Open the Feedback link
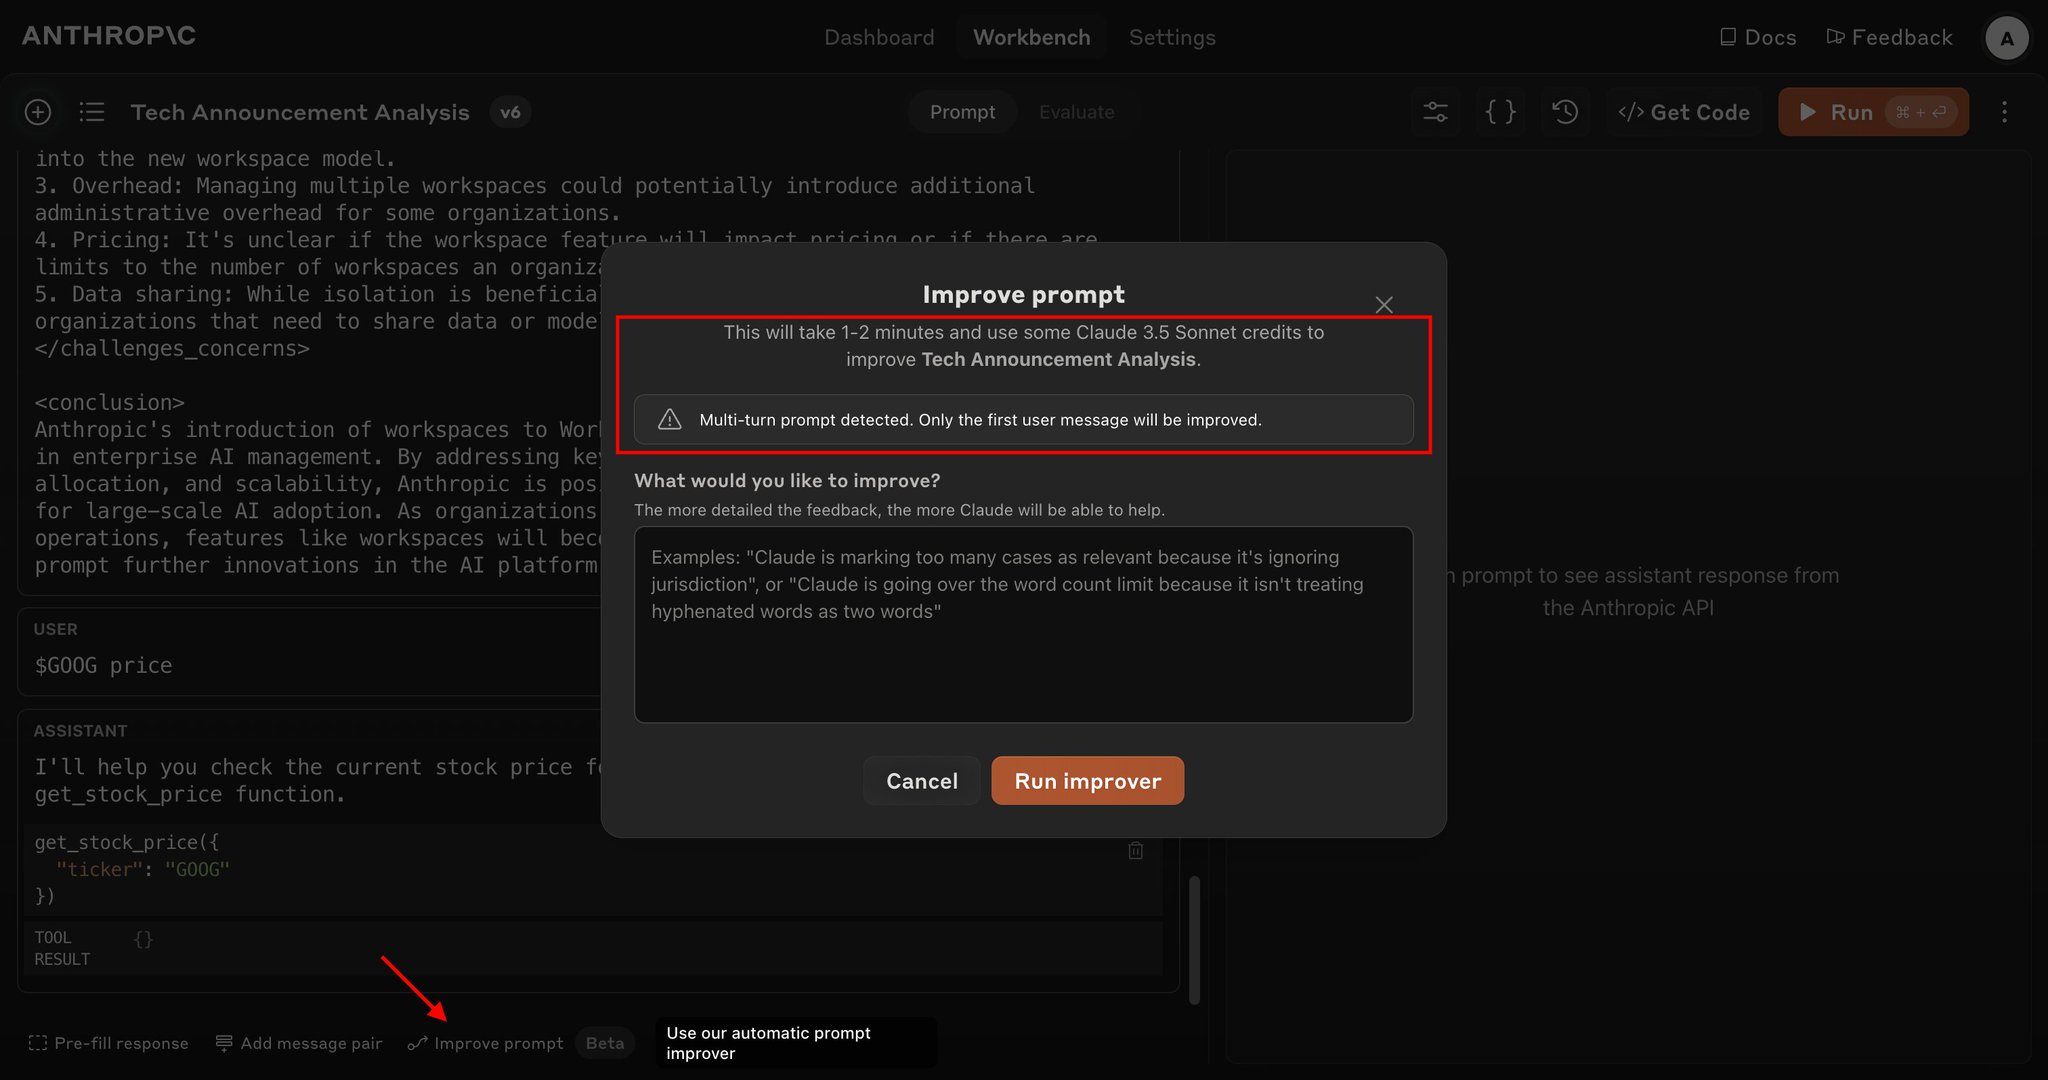The height and width of the screenshot is (1080, 2048). tap(1889, 37)
